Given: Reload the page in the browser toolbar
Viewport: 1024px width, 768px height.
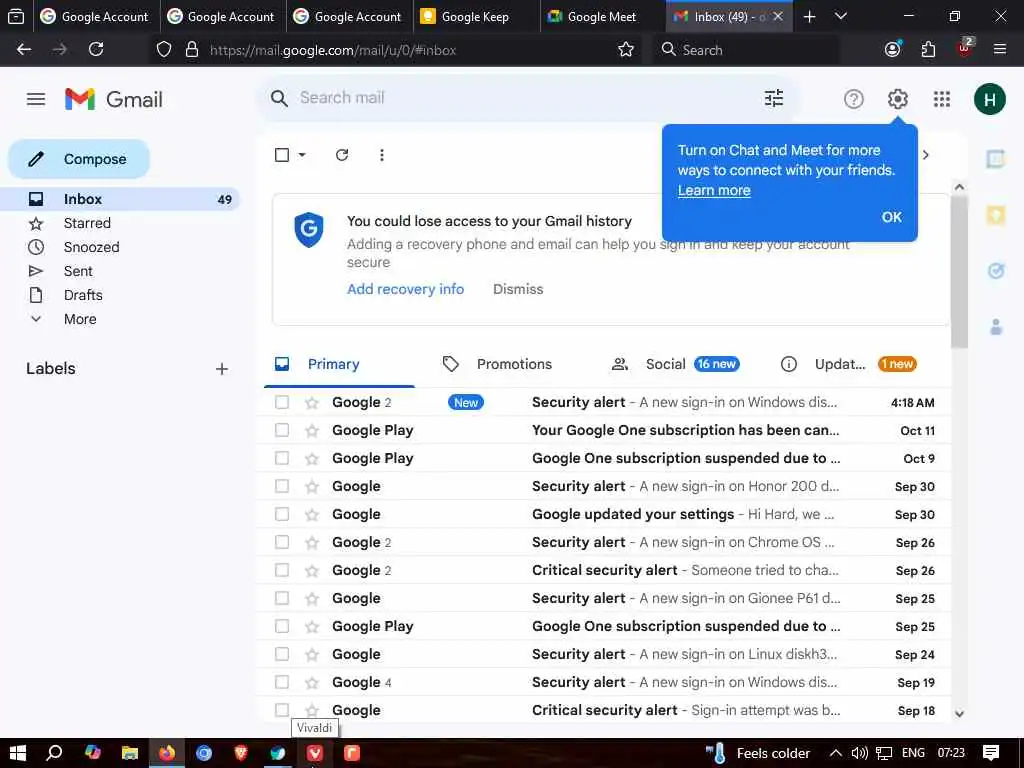Looking at the screenshot, I should pyautogui.click(x=96, y=50).
